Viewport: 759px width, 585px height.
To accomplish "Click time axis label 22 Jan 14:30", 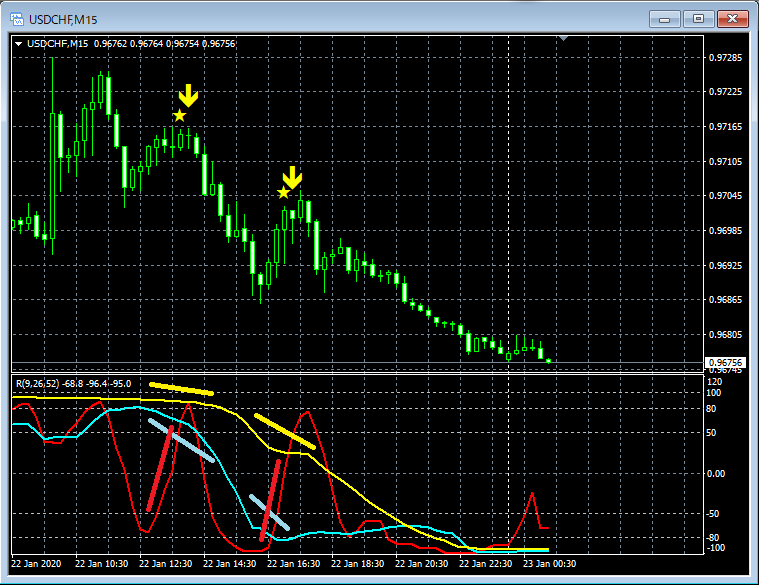I will tap(229, 564).
